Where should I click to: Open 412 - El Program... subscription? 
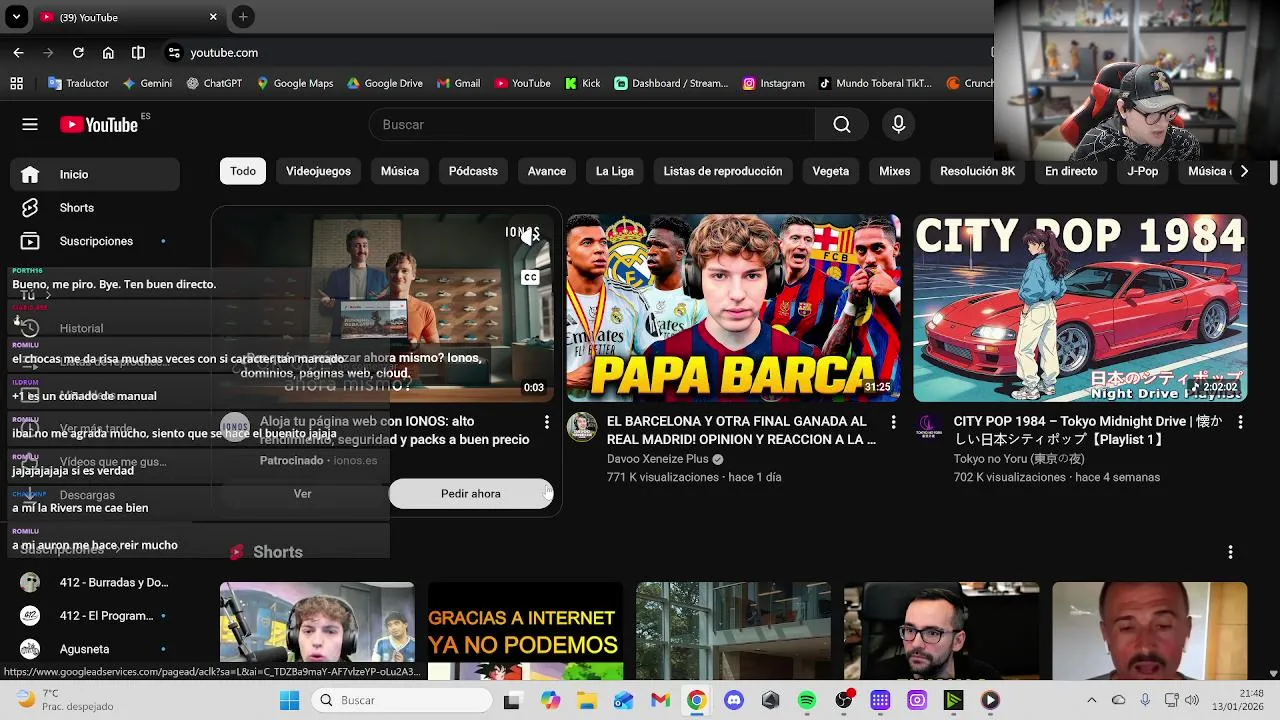pos(95,615)
